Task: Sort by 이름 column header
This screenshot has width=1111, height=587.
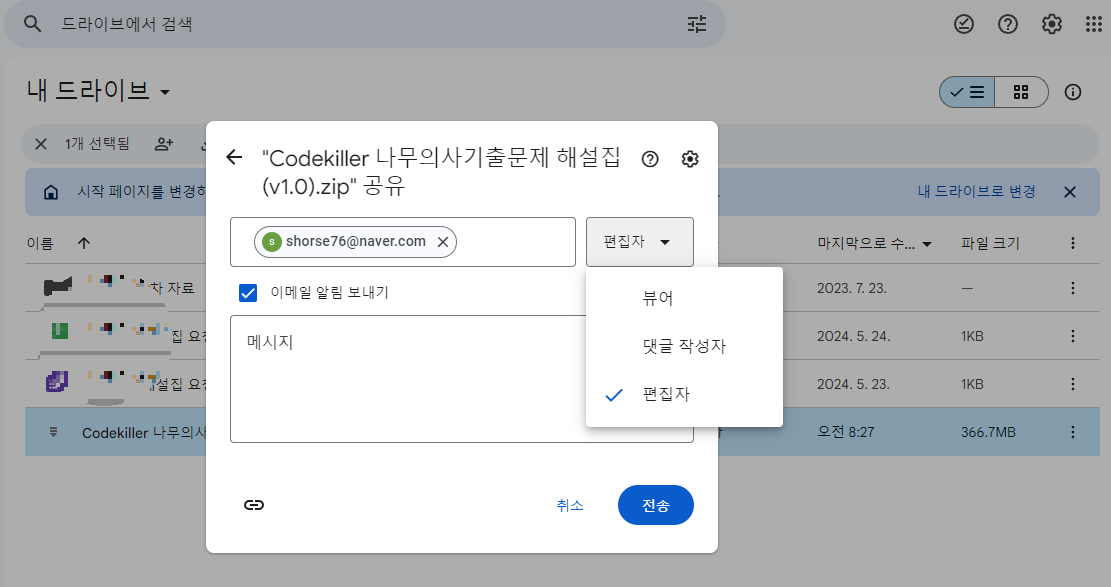Action: (40, 243)
